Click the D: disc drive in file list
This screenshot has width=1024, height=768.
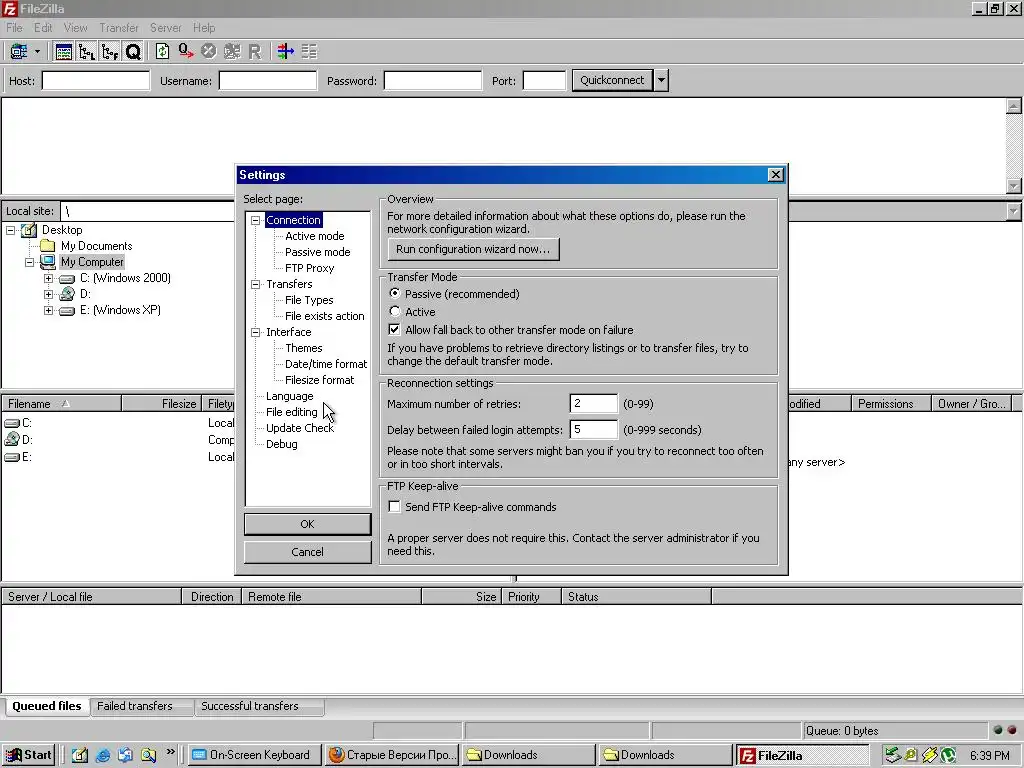[x=12, y=440]
